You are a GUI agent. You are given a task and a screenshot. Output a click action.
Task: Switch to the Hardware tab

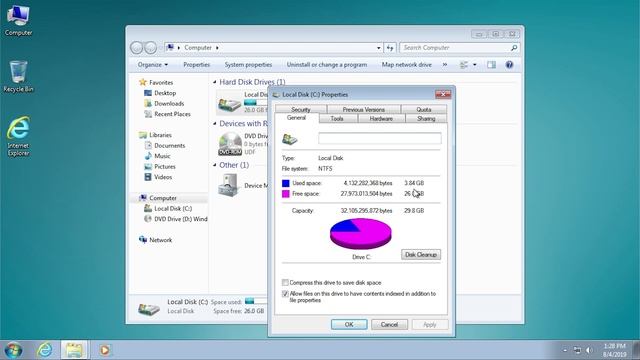381,119
